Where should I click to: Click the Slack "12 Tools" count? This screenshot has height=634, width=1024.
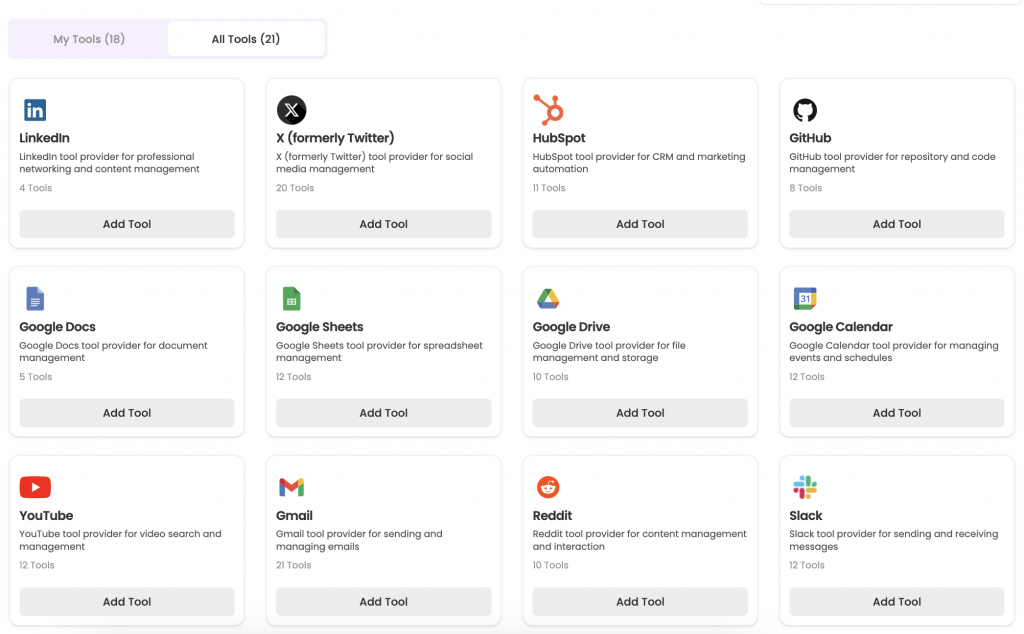(807, 565)
